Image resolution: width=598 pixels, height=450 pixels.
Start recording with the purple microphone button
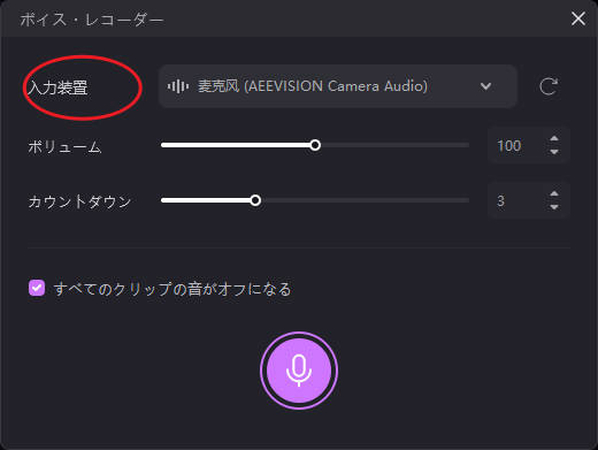(299, 371)
